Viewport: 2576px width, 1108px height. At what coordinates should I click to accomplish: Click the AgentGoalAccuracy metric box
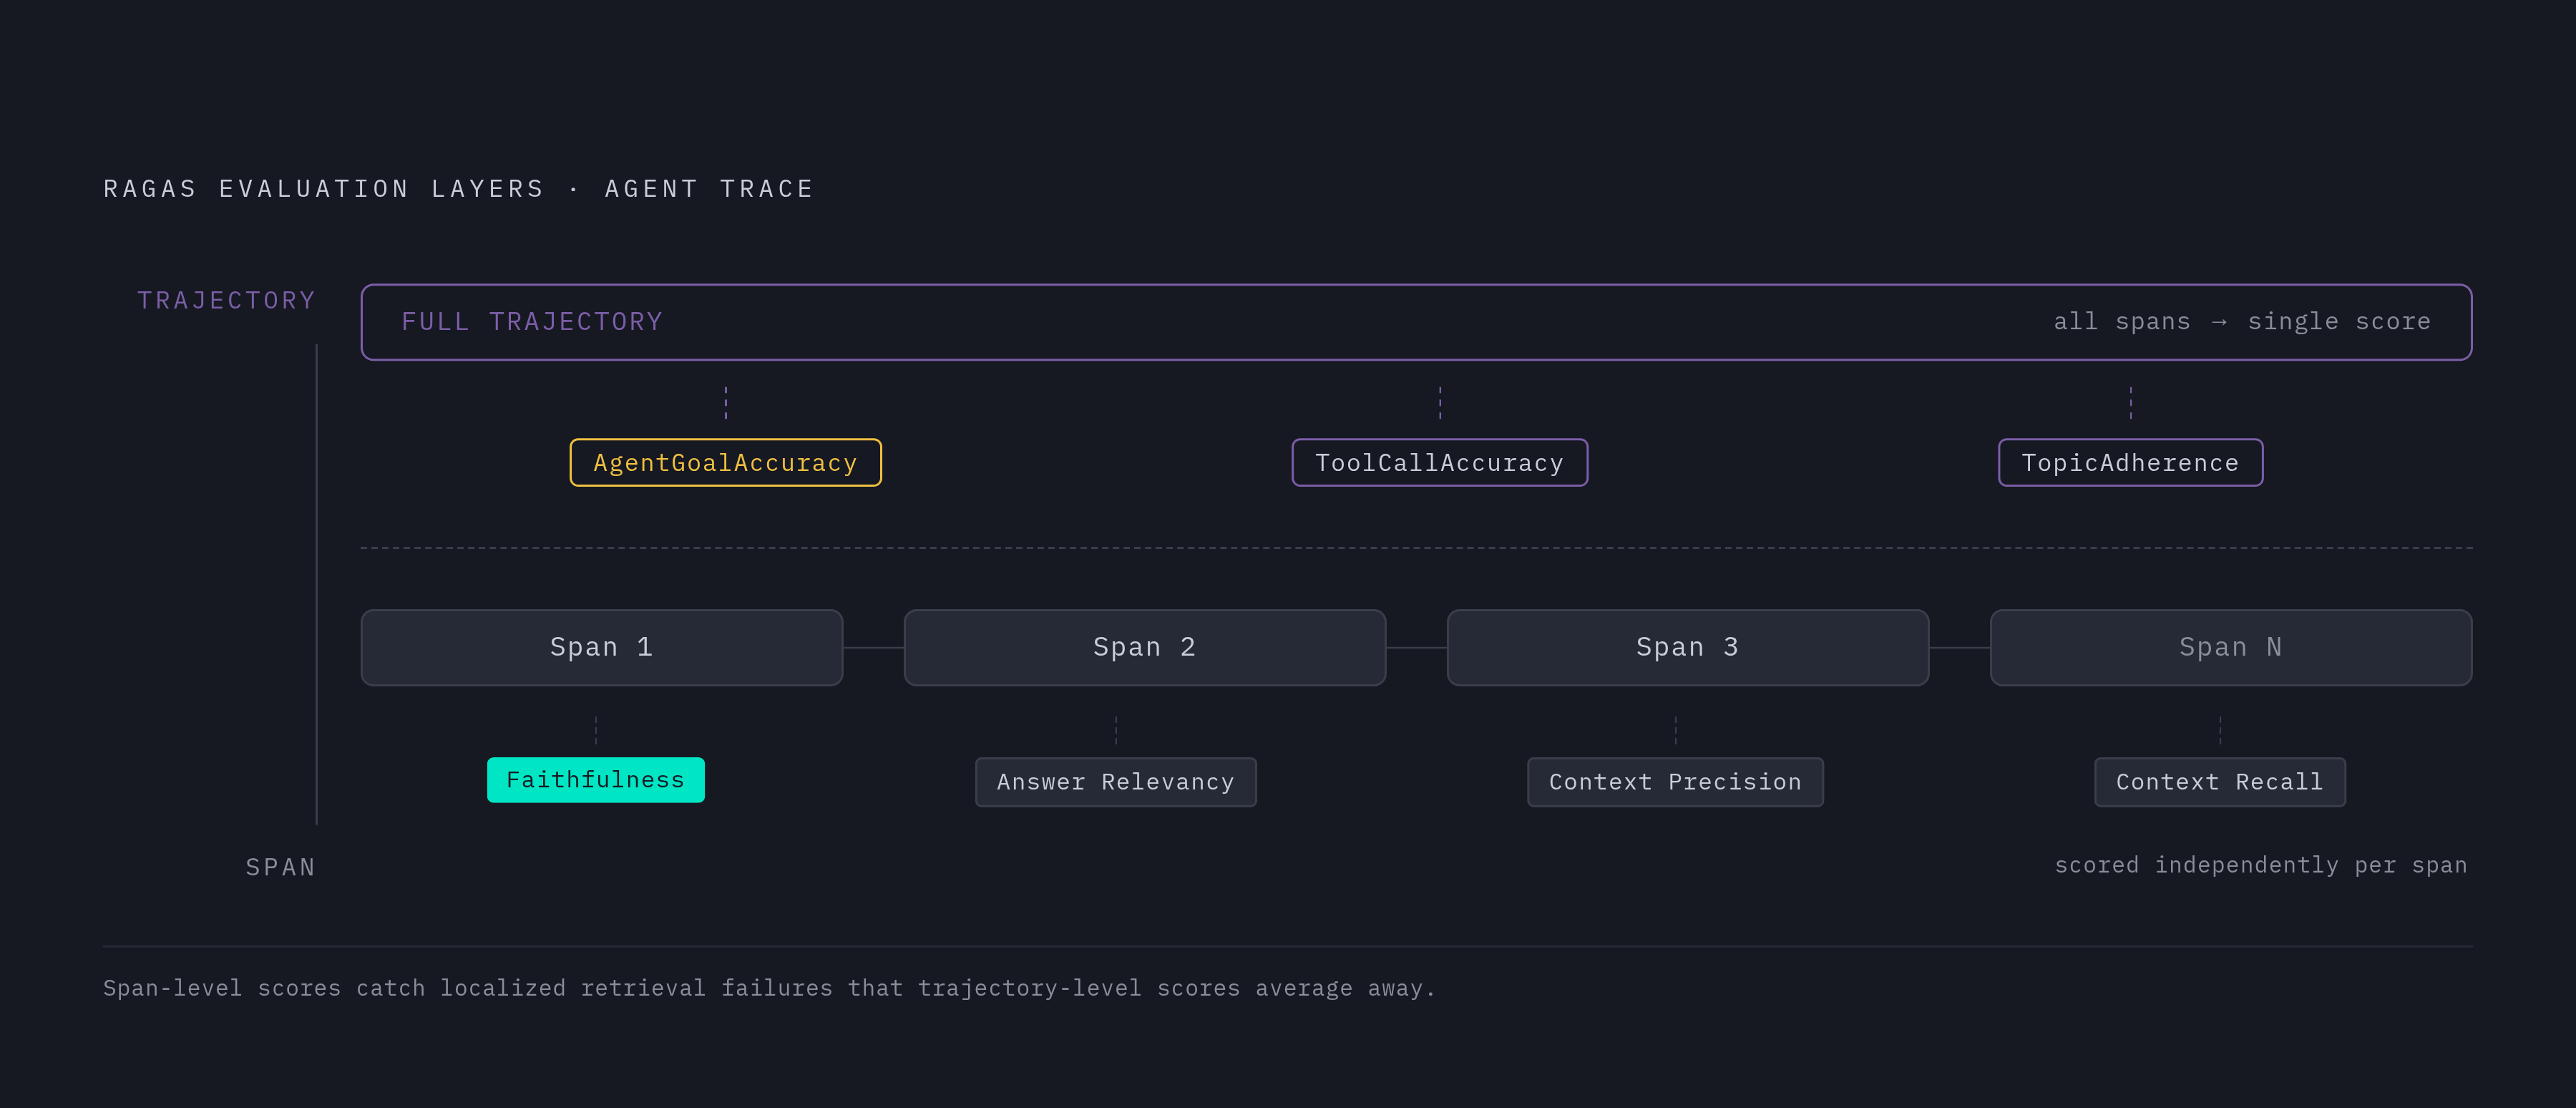(x=725, y=463)
